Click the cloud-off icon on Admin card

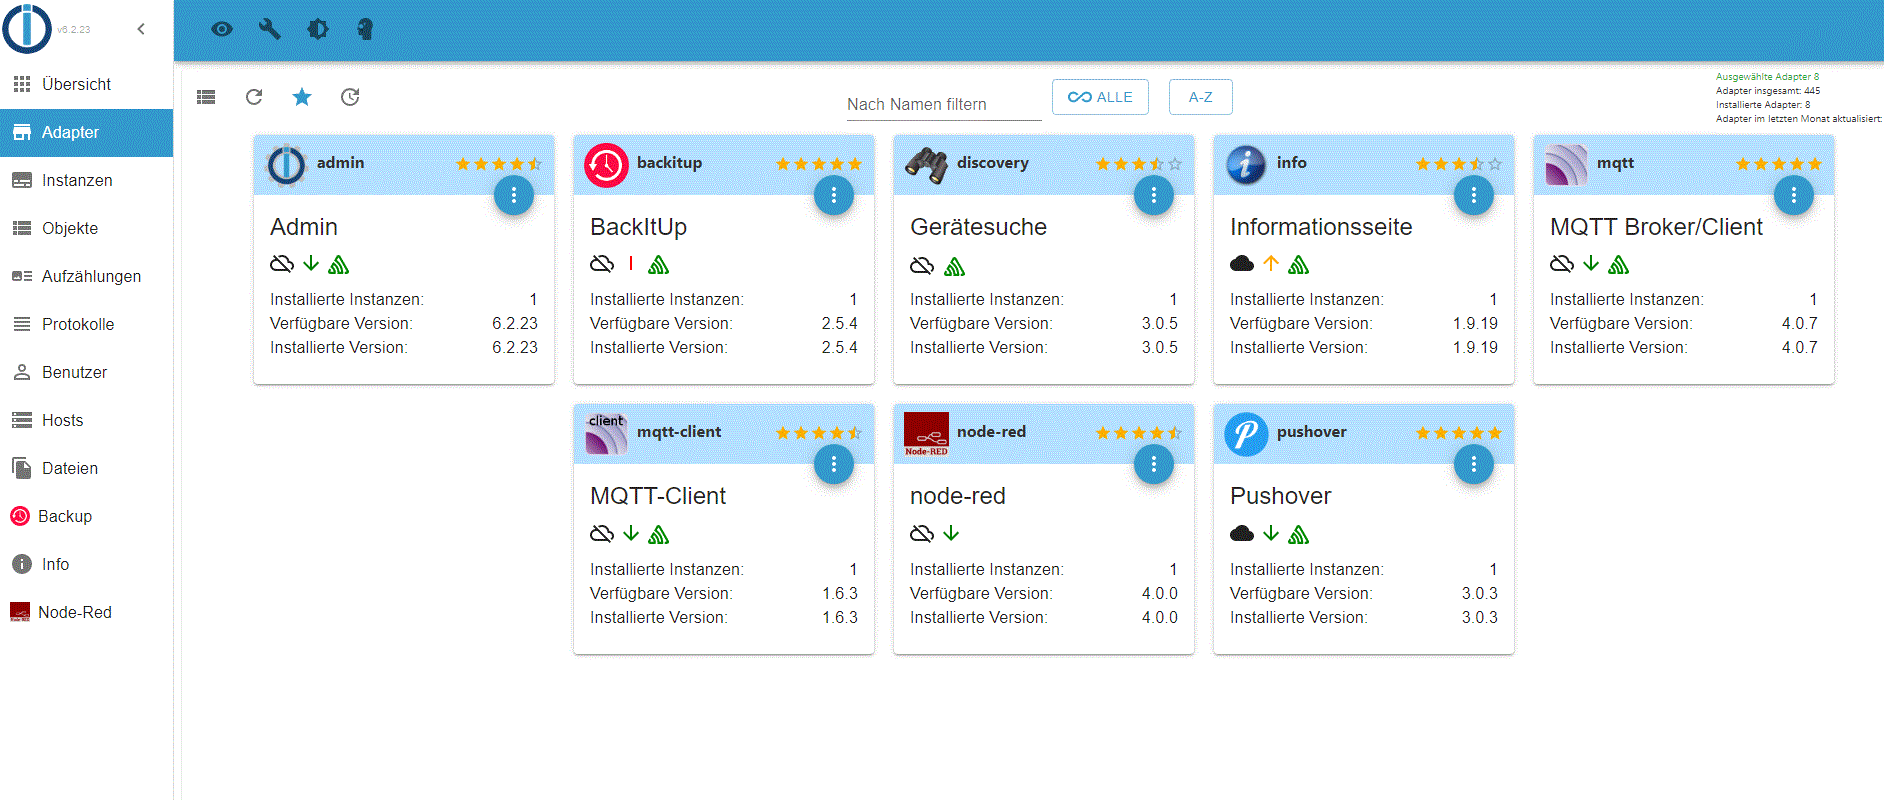point(282,264)
